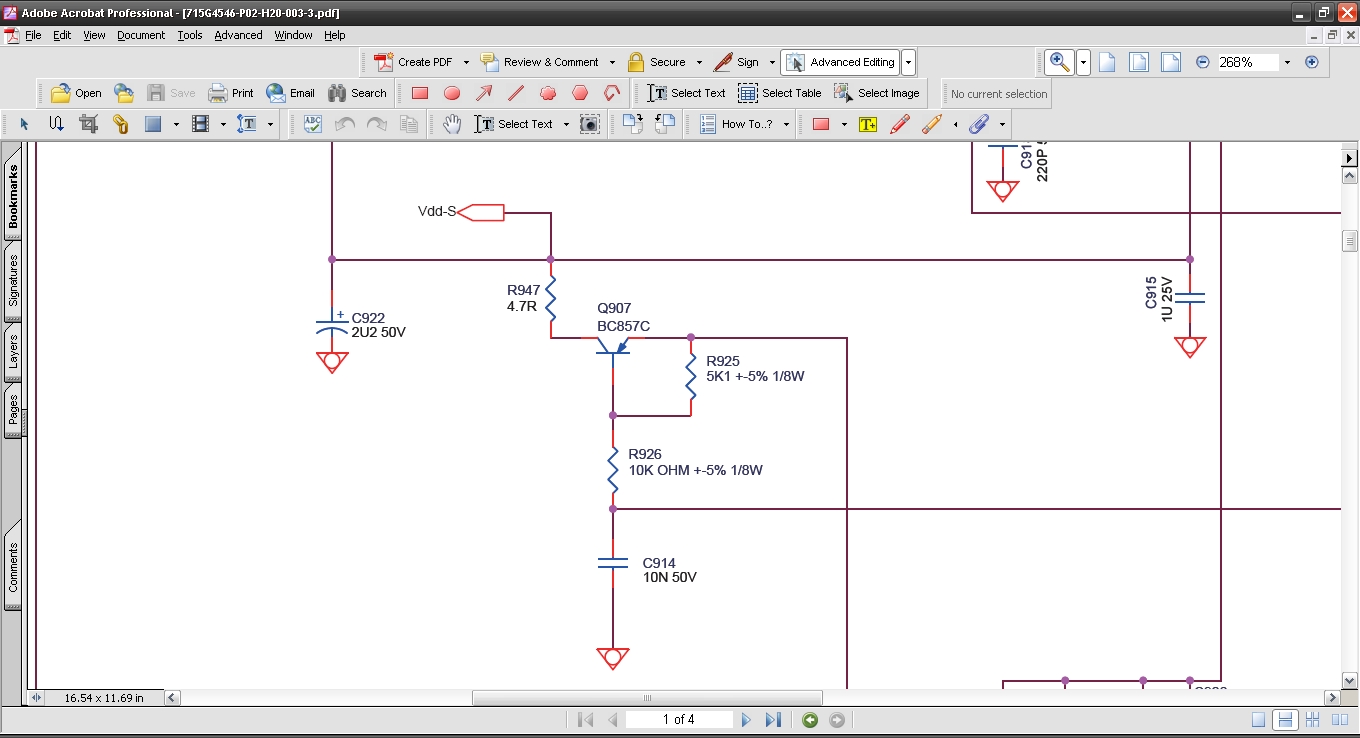Choose the Arrow drawing tool
The width and height of the screenshot is (1360, 738).
(x=484, y=93)
